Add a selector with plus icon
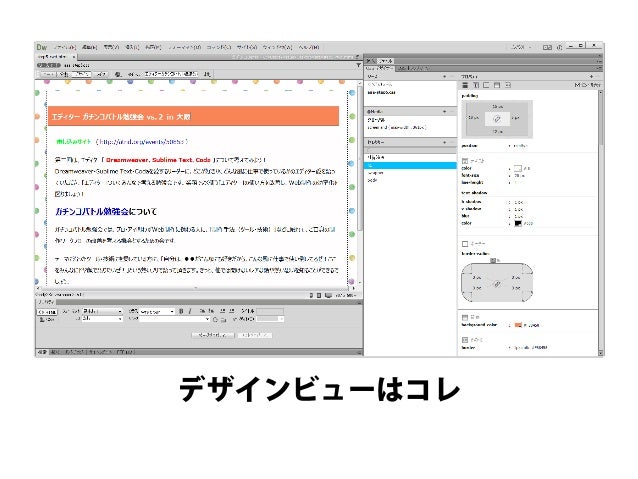This screenshot has height=479, width=638. [444, 142]
